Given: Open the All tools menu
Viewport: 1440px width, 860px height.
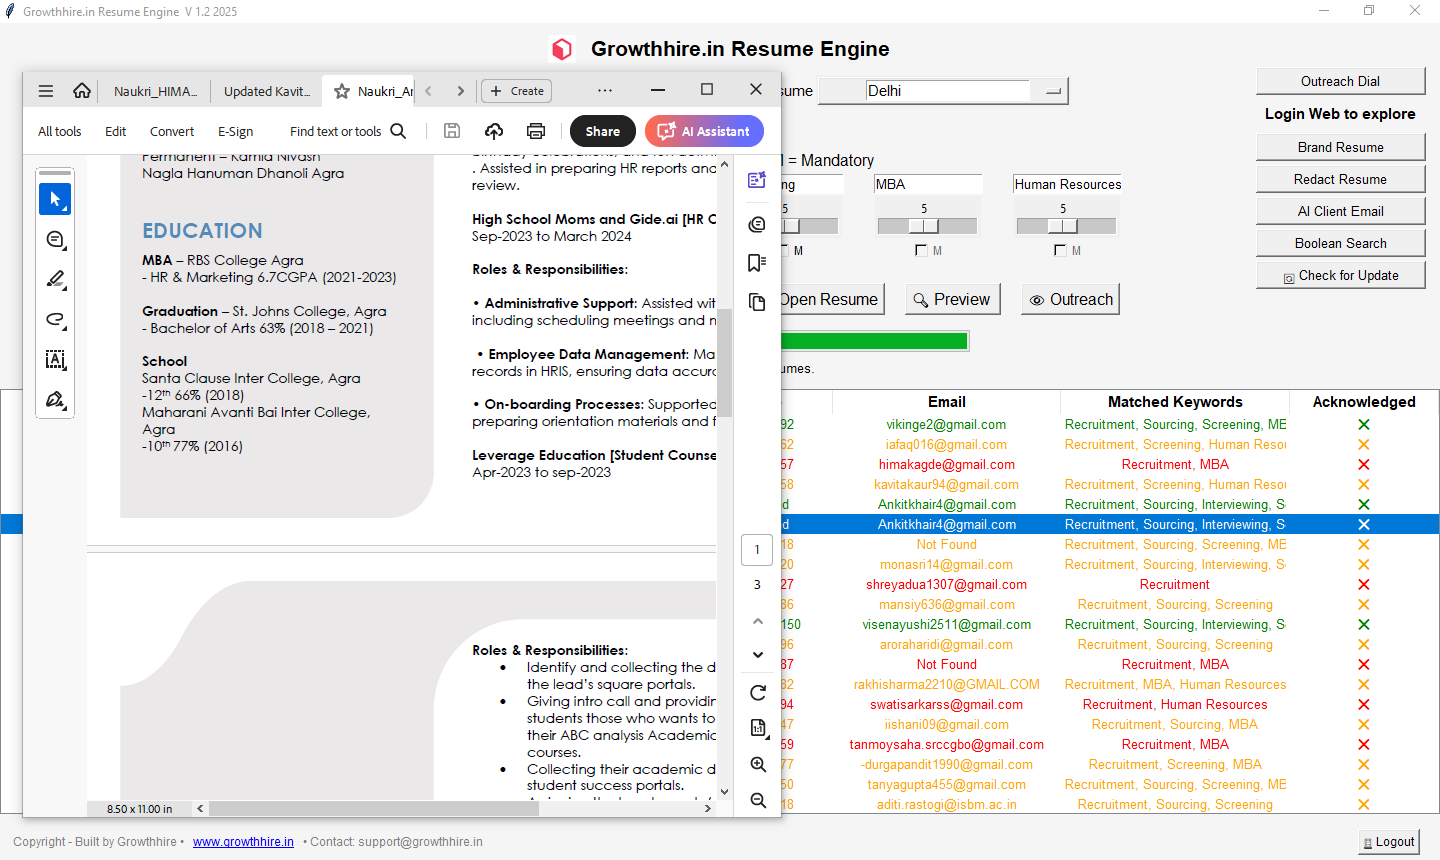Looking at the screenshot, I should tap(60, 131).
